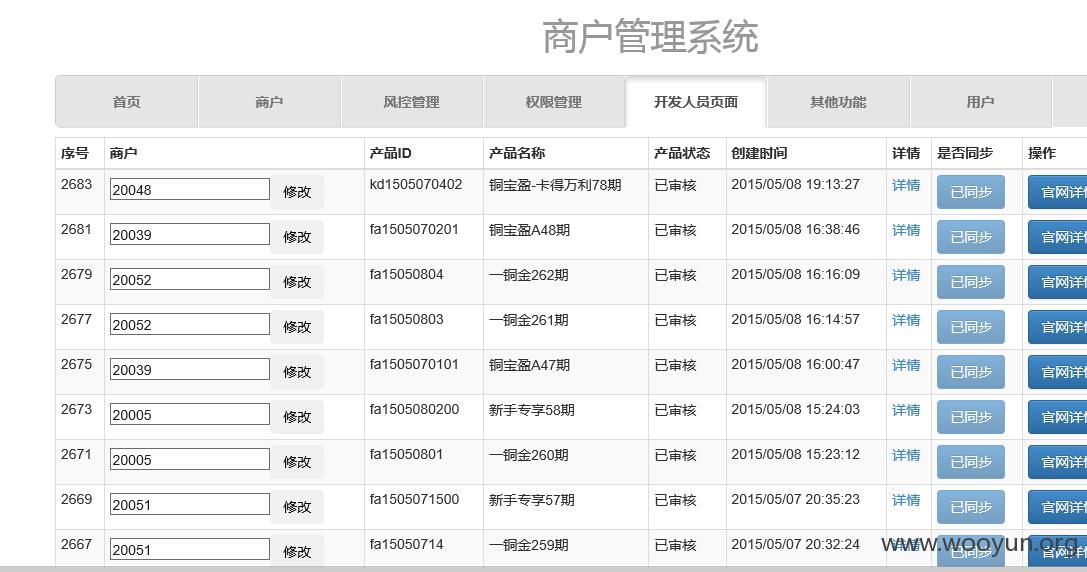The image size is (1087, 572).
Task: Open 详情 link for fa15050801
Action: point(906,456)
